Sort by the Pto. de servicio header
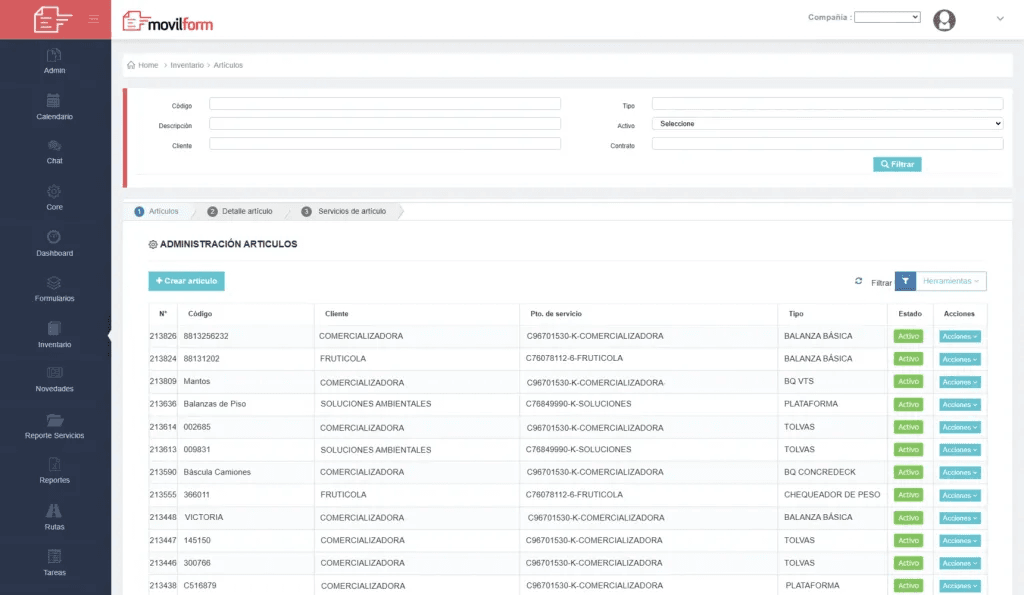The width and height of the screenshot is (1024, 595). tap(556, 314)
